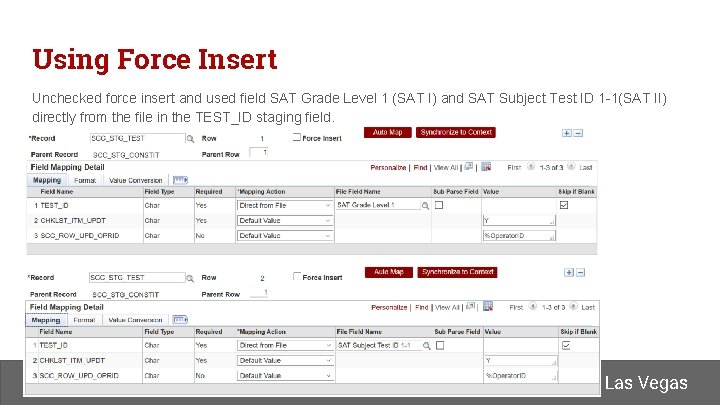Screen dimensions: 720x405
Task: Edit Value Y for Row 2 CHKLST_ITM_UPDT
Action: [x=521, y=361]
